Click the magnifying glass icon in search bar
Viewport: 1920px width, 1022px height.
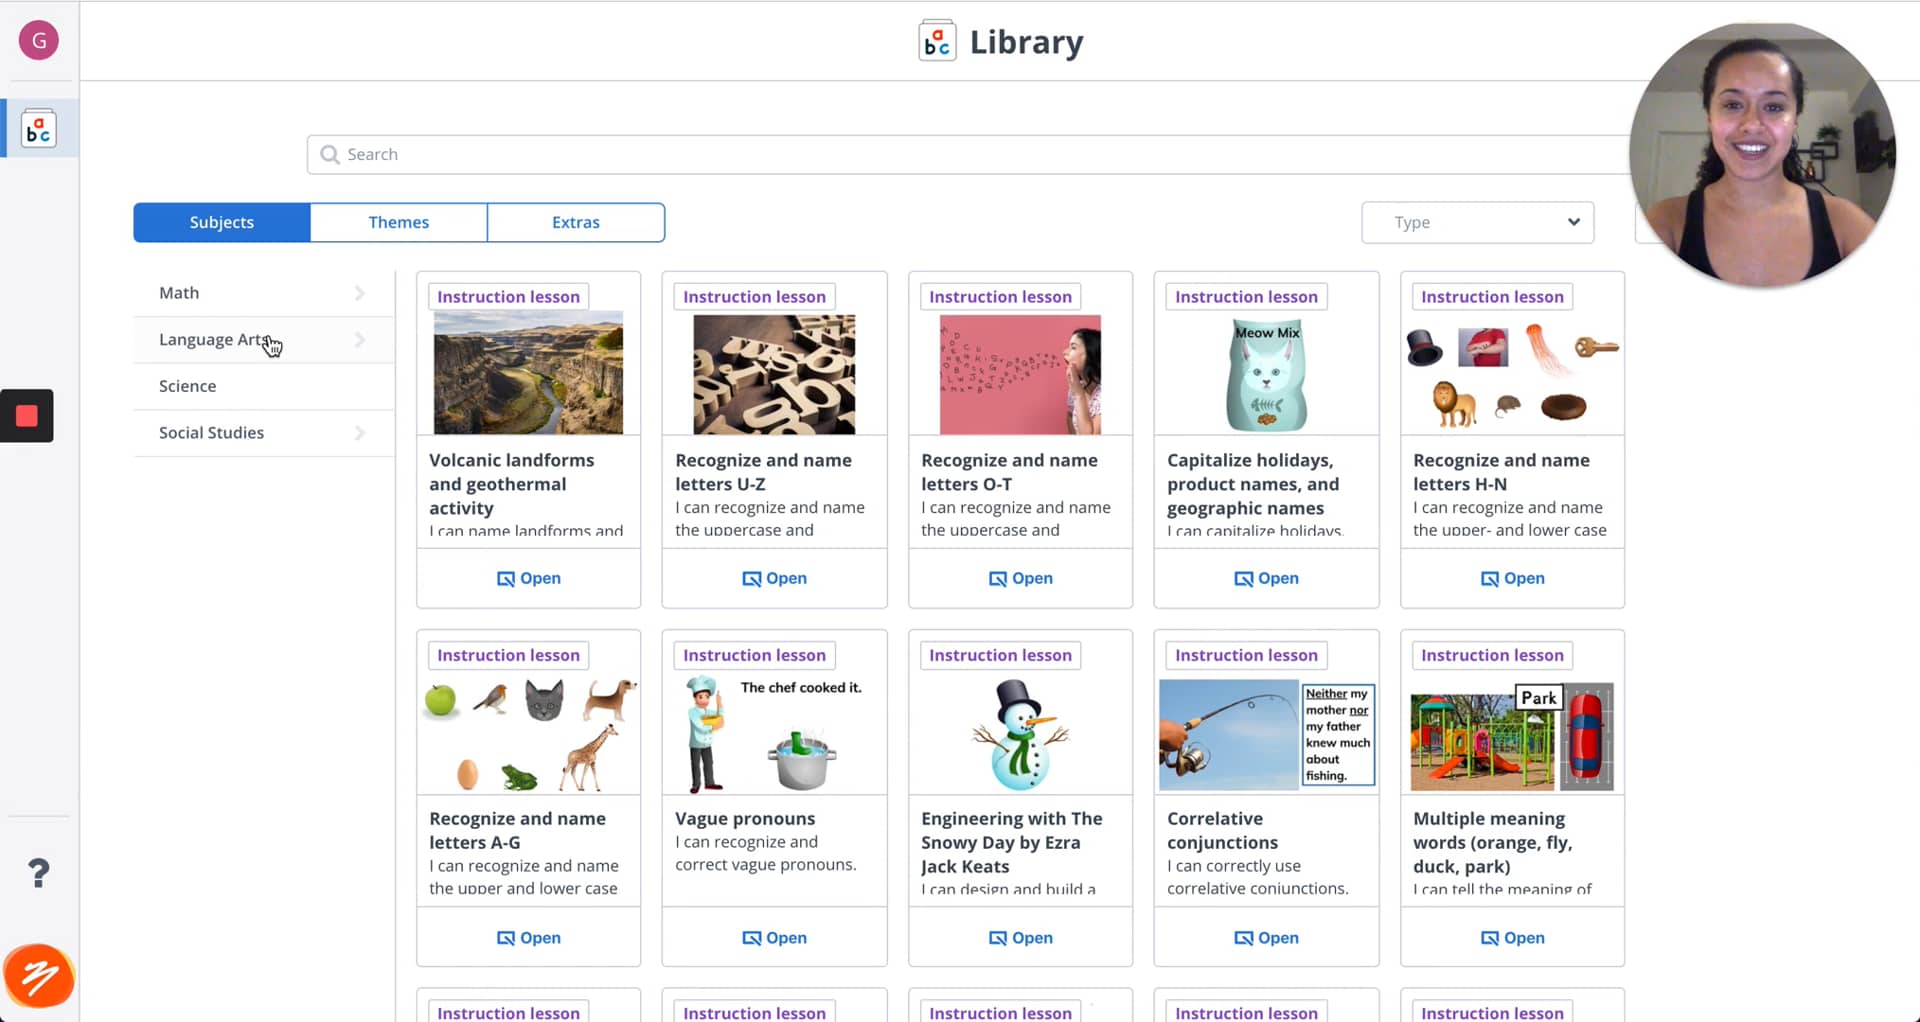coord(329,154)
